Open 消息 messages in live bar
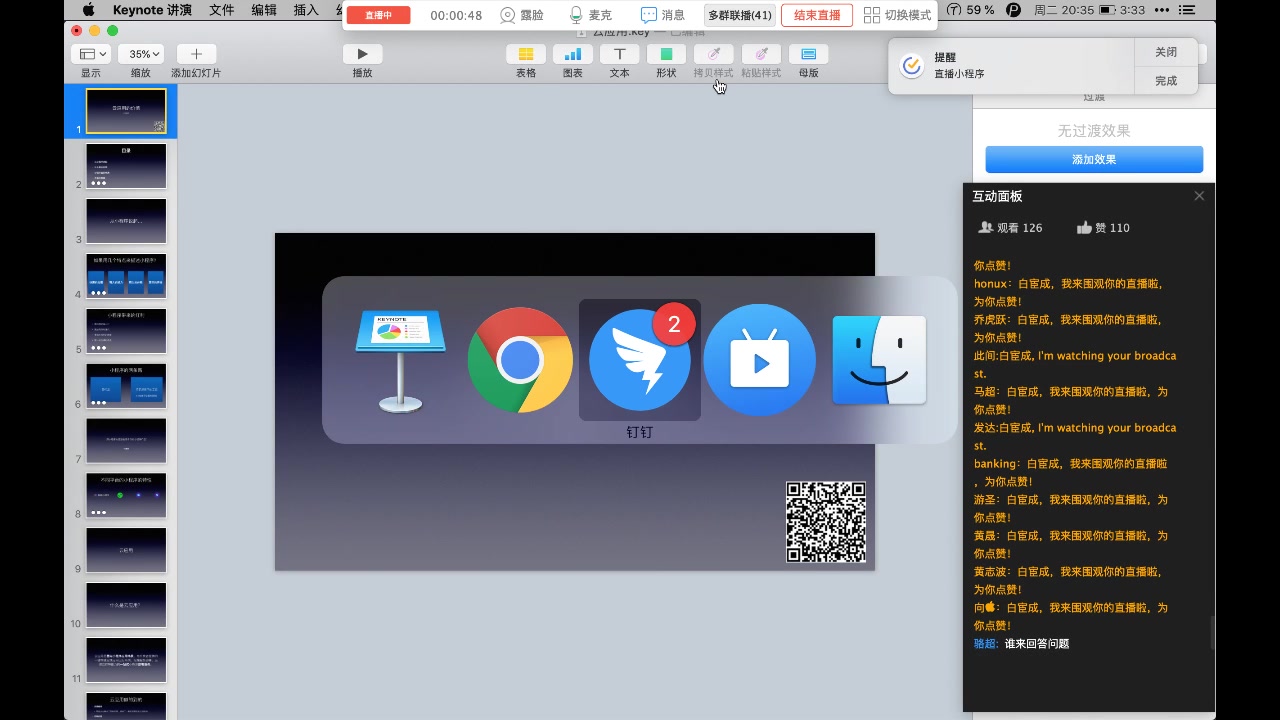This screenshot has height=720, width=1280. tap(663, 15)
